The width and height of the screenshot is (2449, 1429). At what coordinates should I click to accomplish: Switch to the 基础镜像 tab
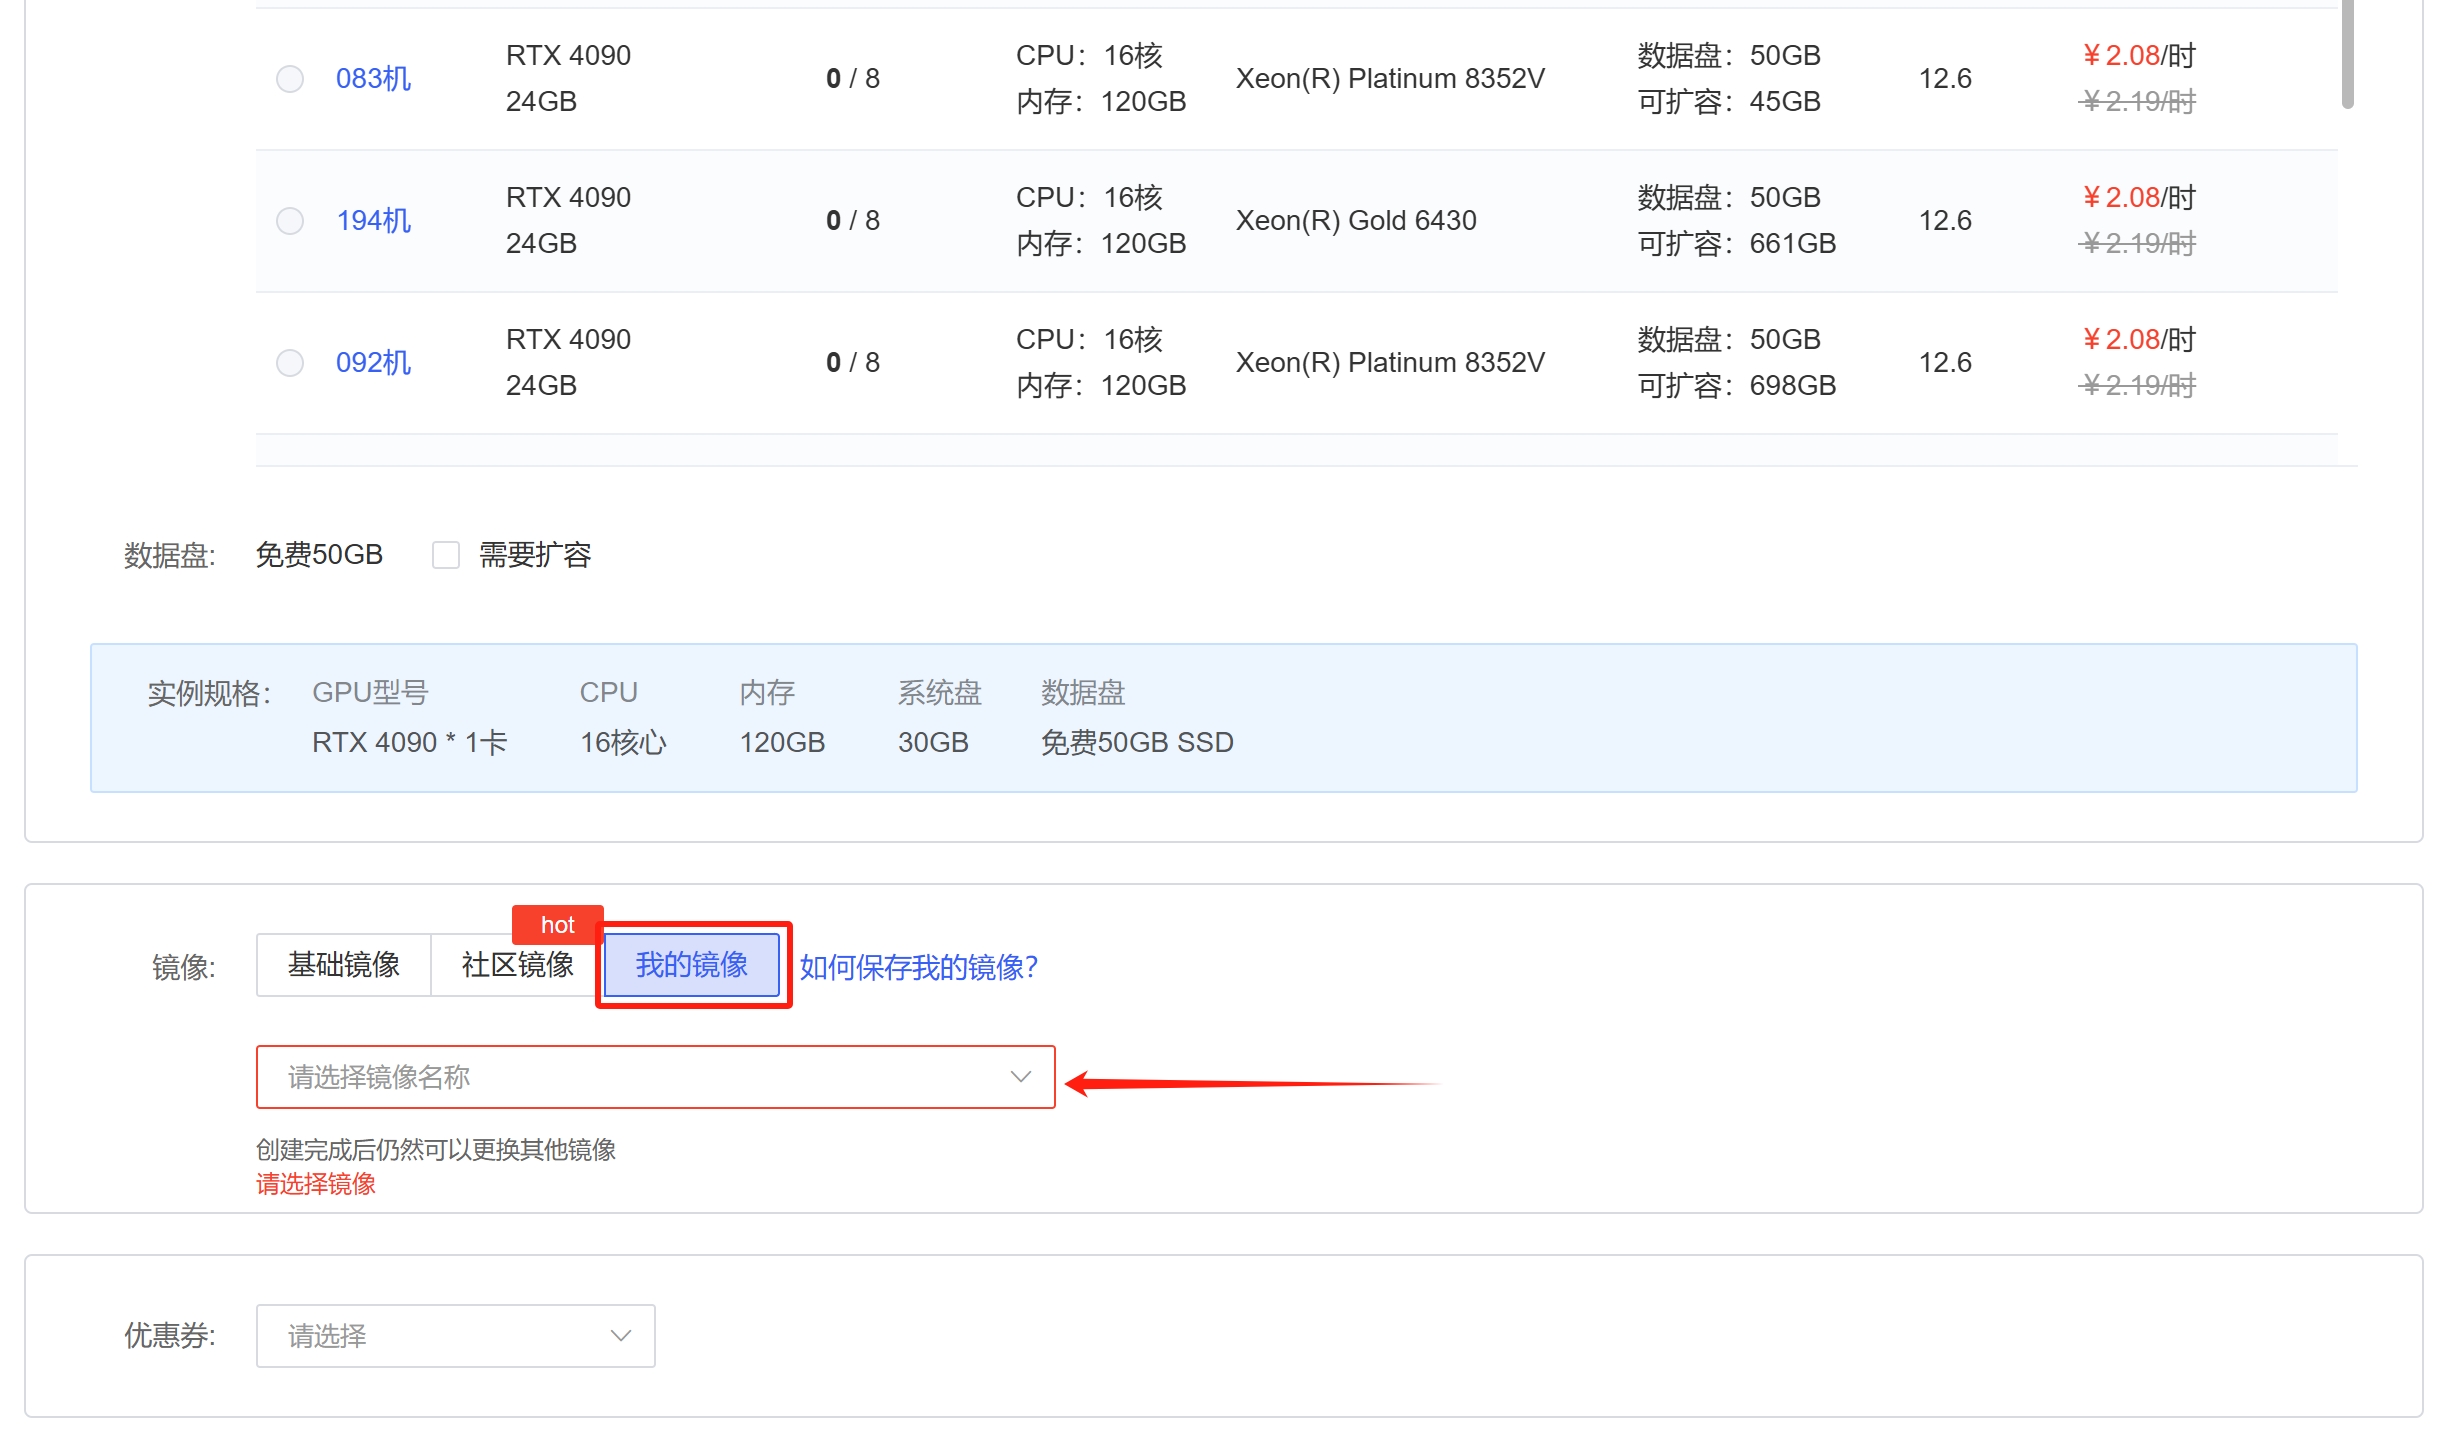344,965
